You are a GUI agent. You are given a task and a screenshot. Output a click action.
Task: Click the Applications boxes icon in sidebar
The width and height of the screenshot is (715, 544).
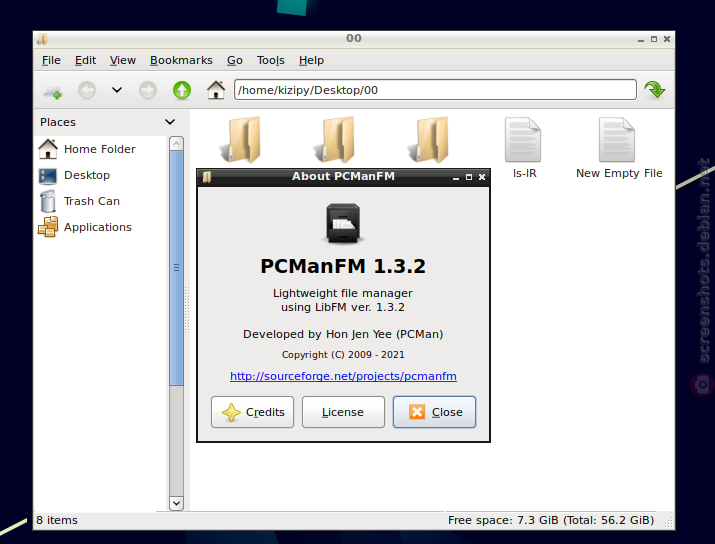(48, 227)
